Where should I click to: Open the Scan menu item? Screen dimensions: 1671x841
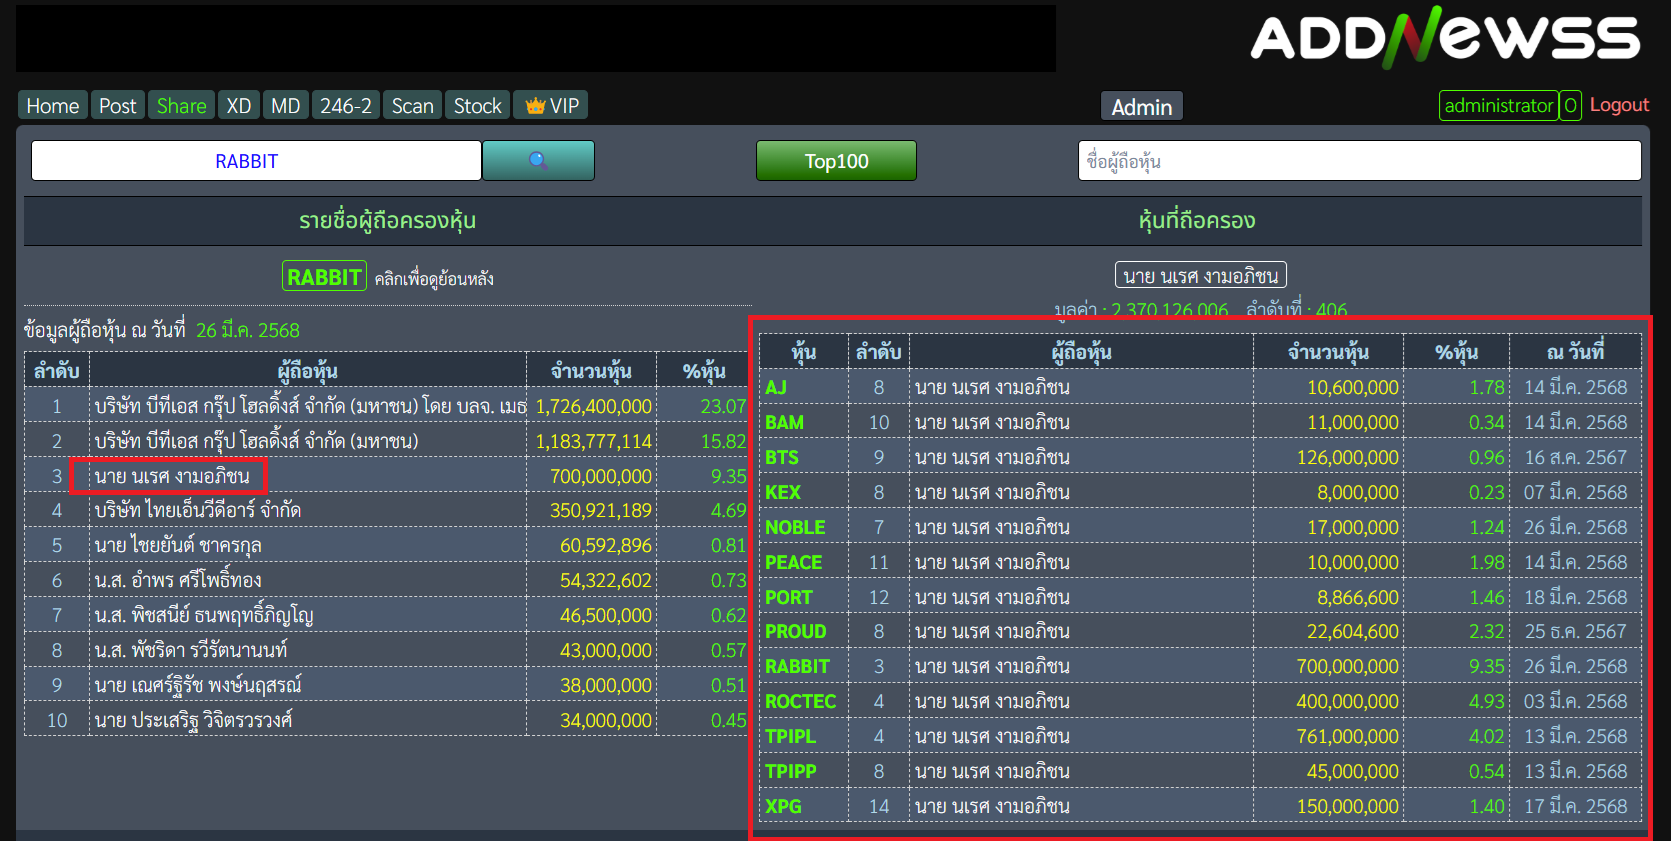coord(413,105)
